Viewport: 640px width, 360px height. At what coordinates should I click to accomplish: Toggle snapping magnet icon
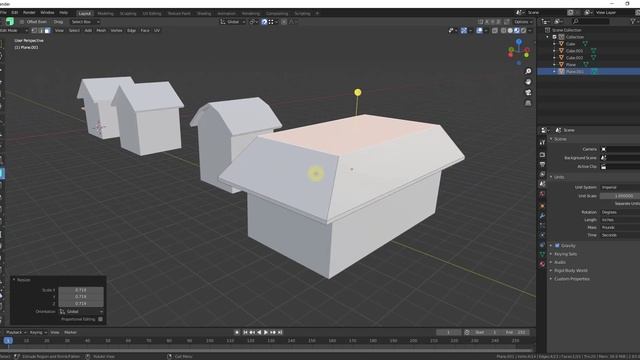(264, 22)
